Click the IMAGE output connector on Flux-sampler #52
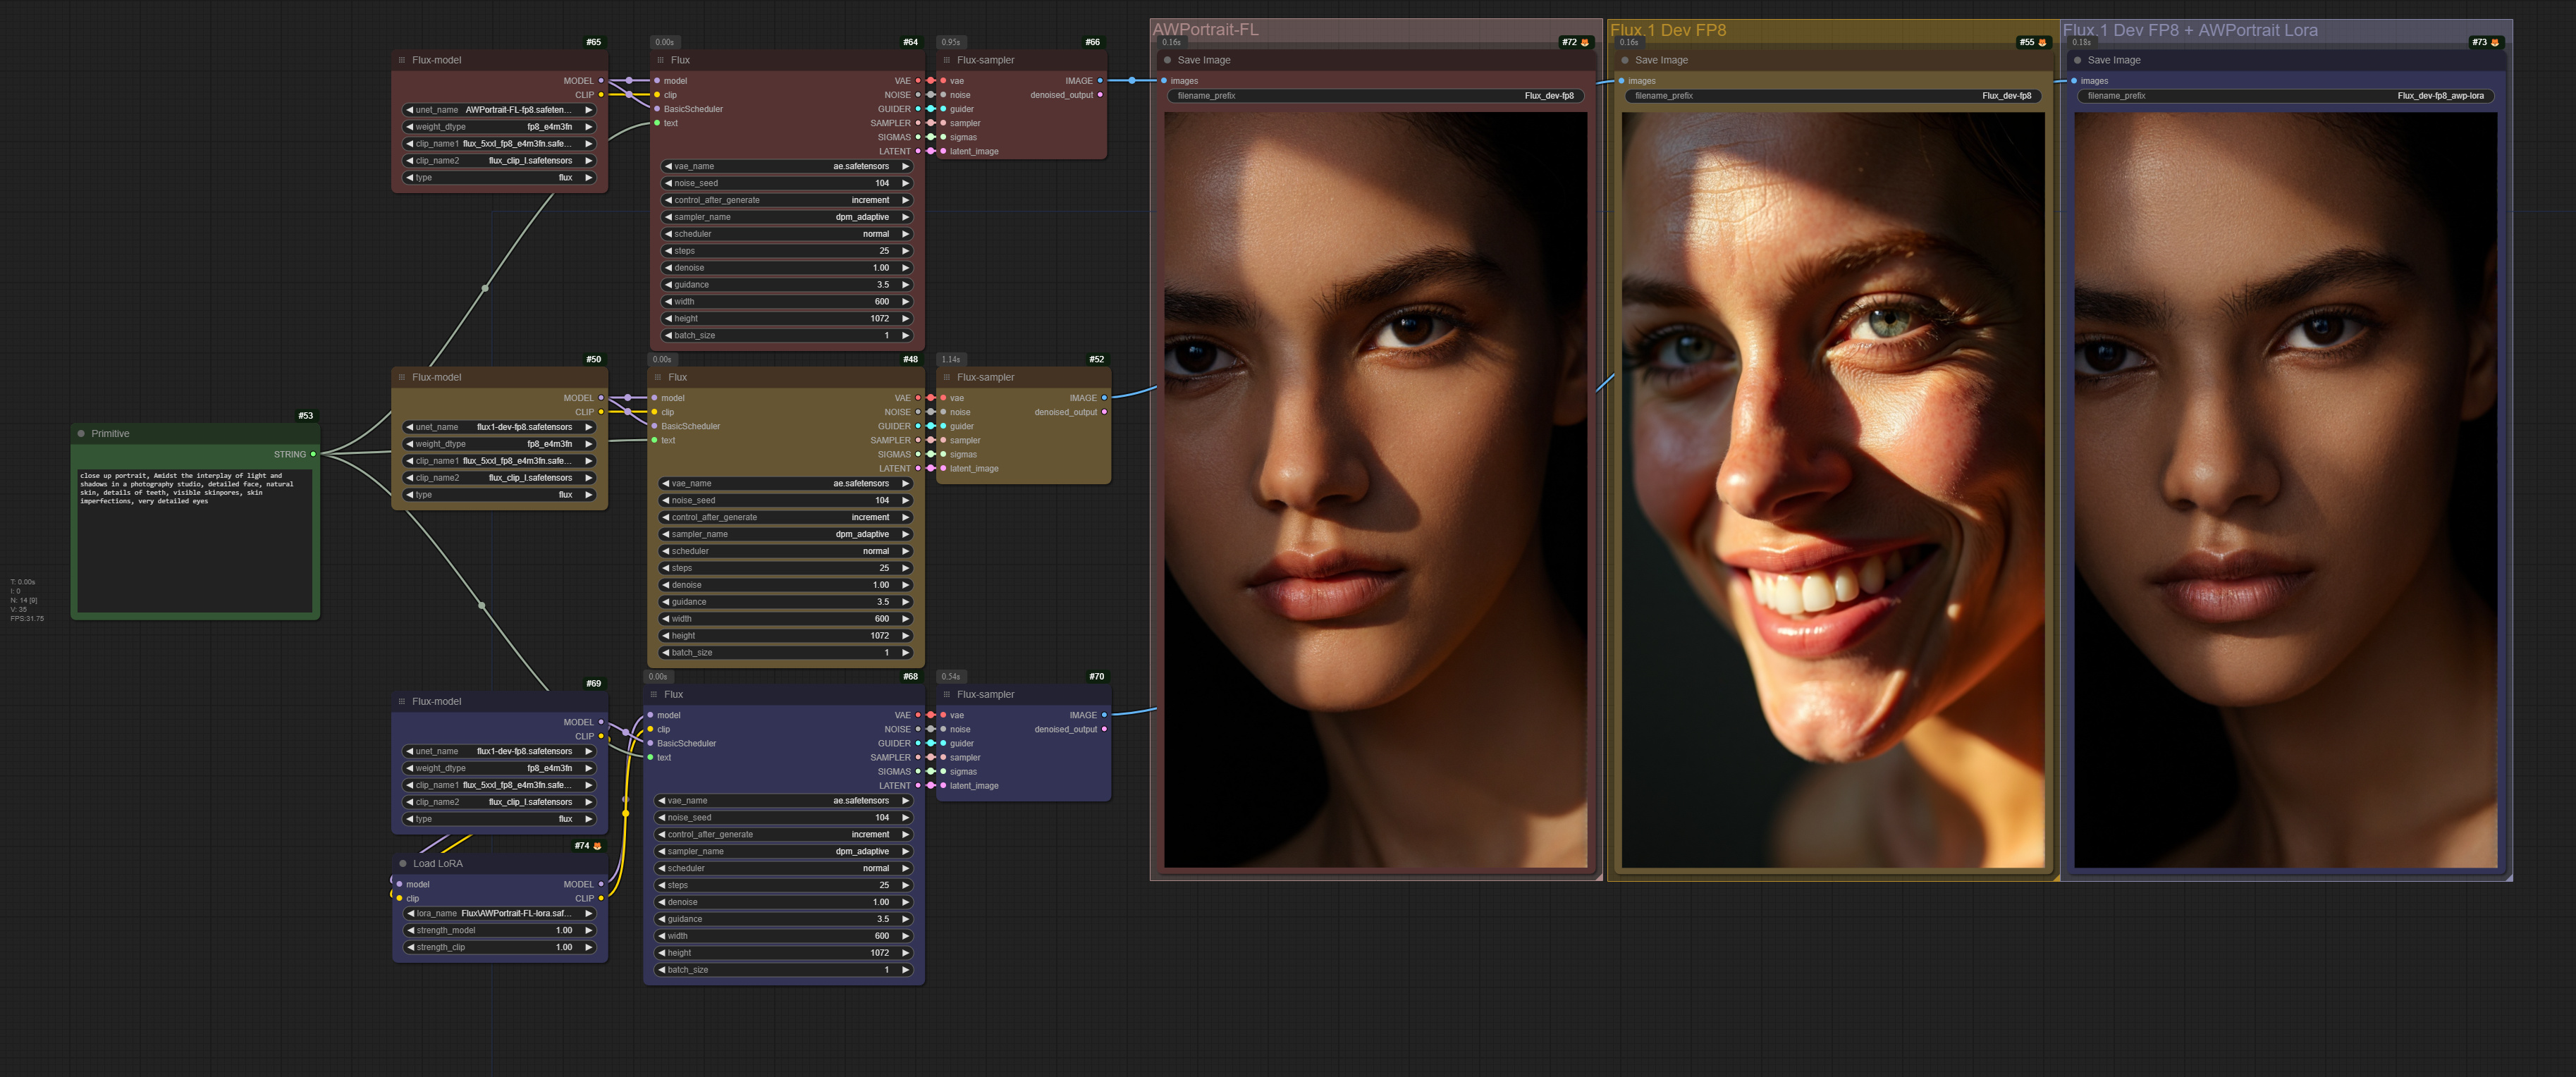This screenshot has height=1077, width=2576. [x=1103, y=397]
